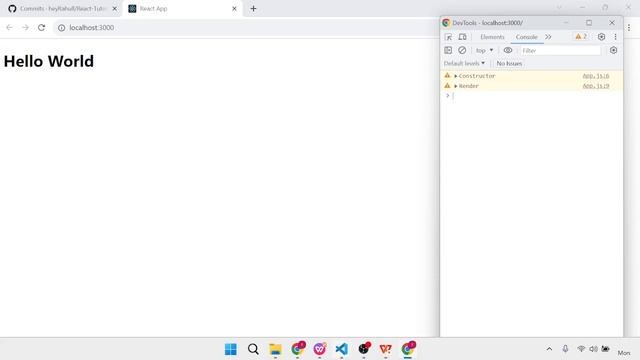Open a new browser tab
The width and height of the screenshot is (640, 360).
click(x=253, y=9)
